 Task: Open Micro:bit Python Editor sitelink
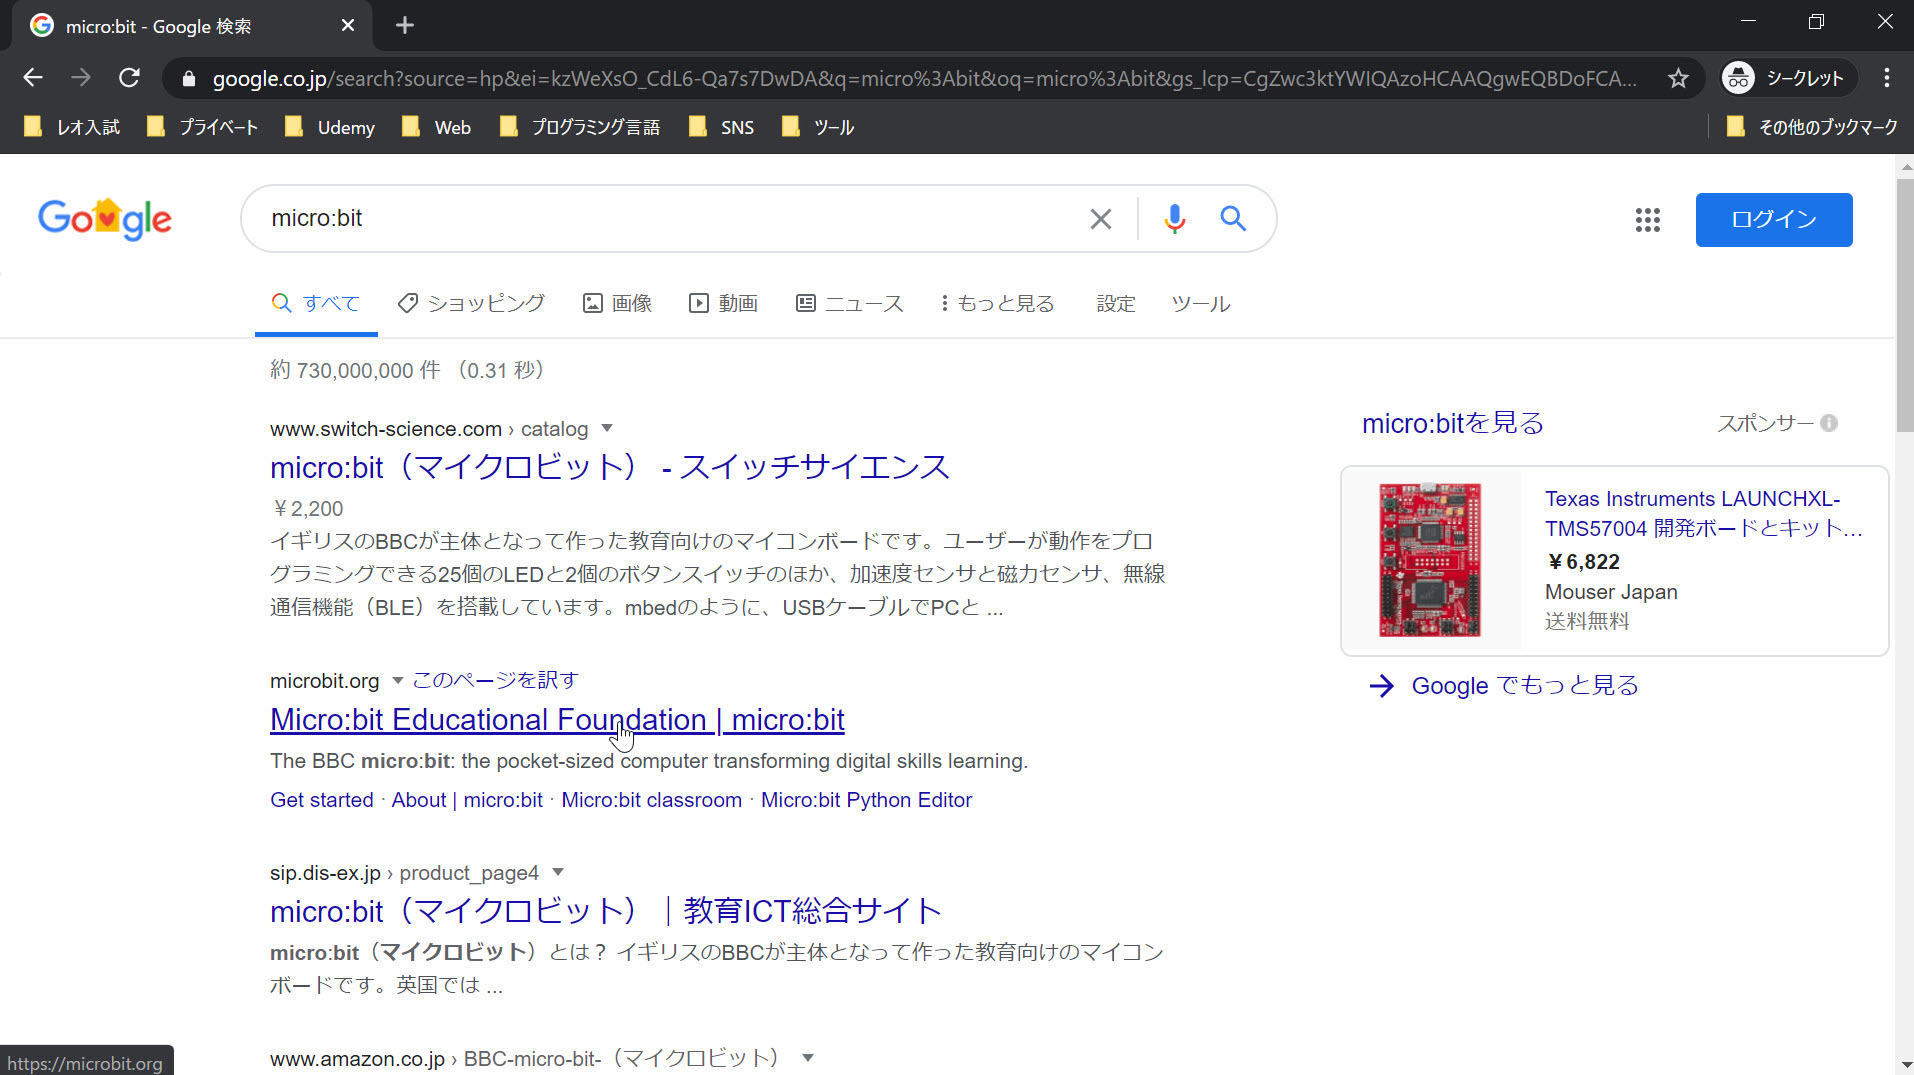pyautogui.click(x=866, y=800)
